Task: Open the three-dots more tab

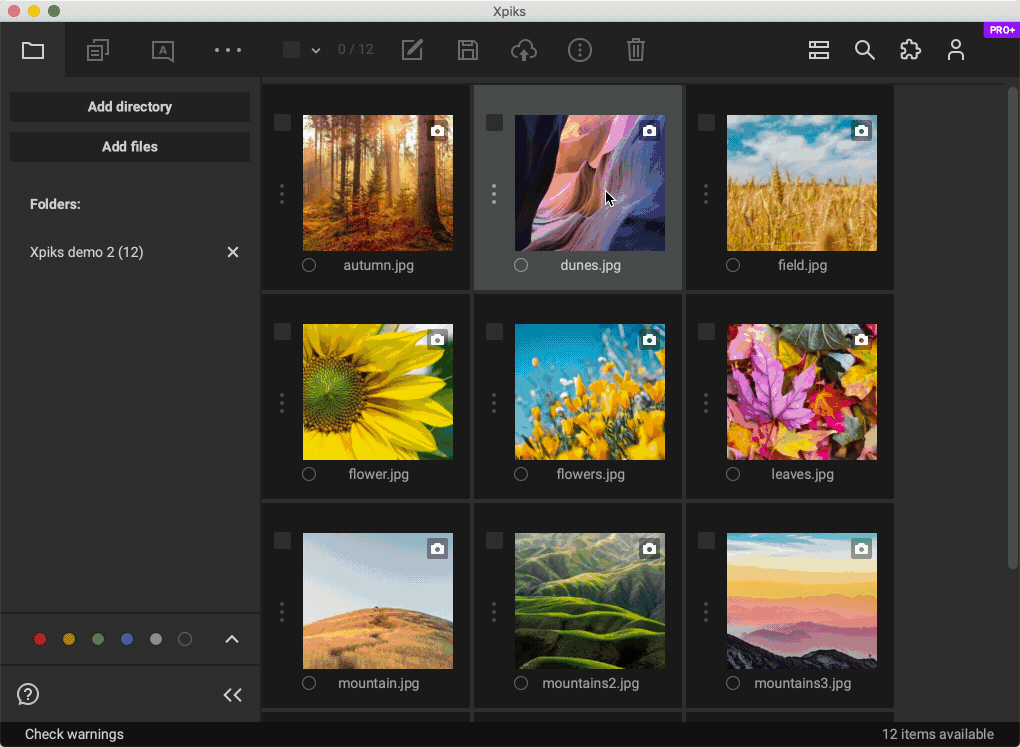Action: [x=228, y=50]
